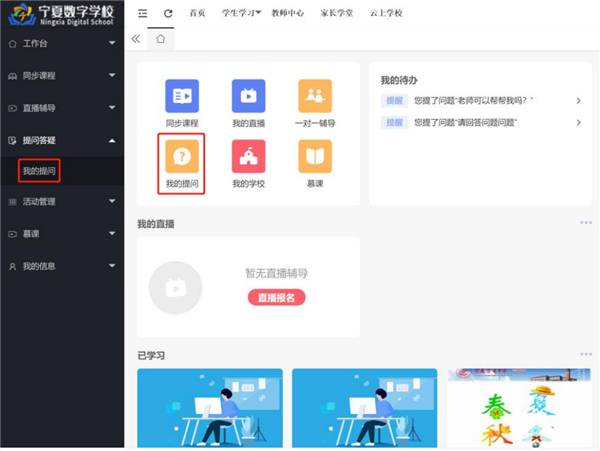The image size is (600, 451).
Task: Click the 已学习 section heading
Action: pos(151,355)
